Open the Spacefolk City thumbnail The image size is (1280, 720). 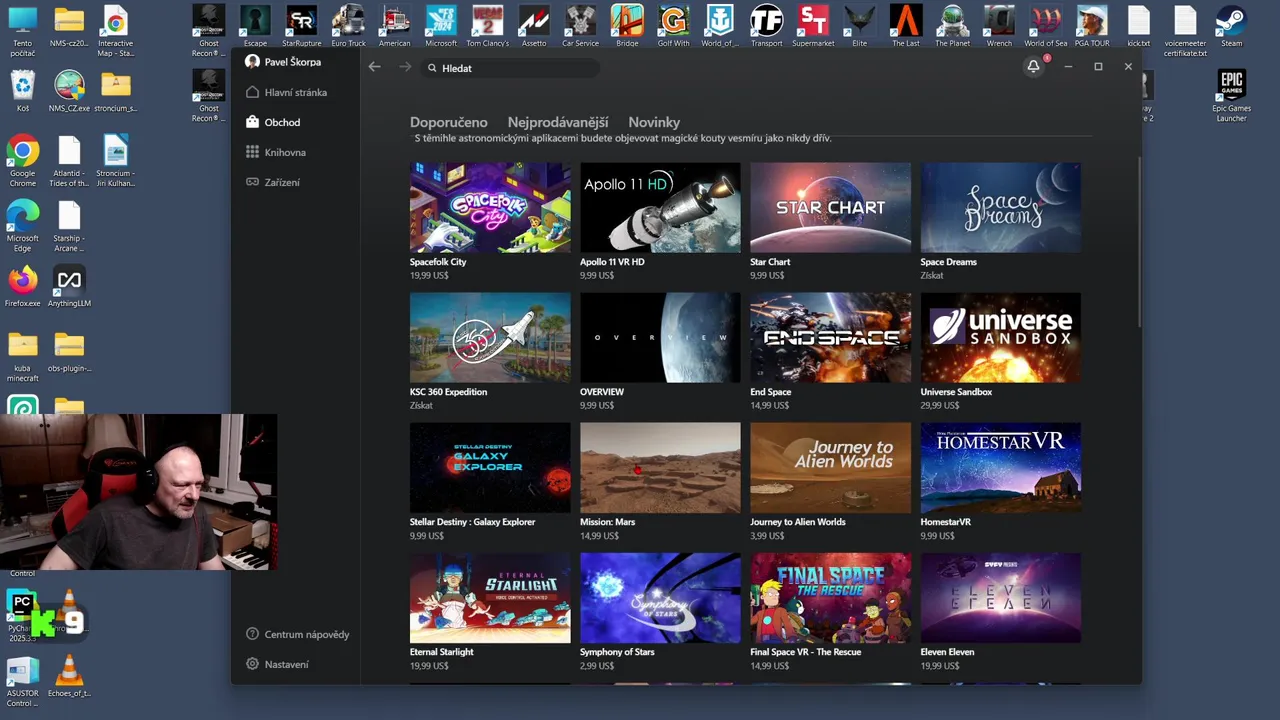click(490, 207)
